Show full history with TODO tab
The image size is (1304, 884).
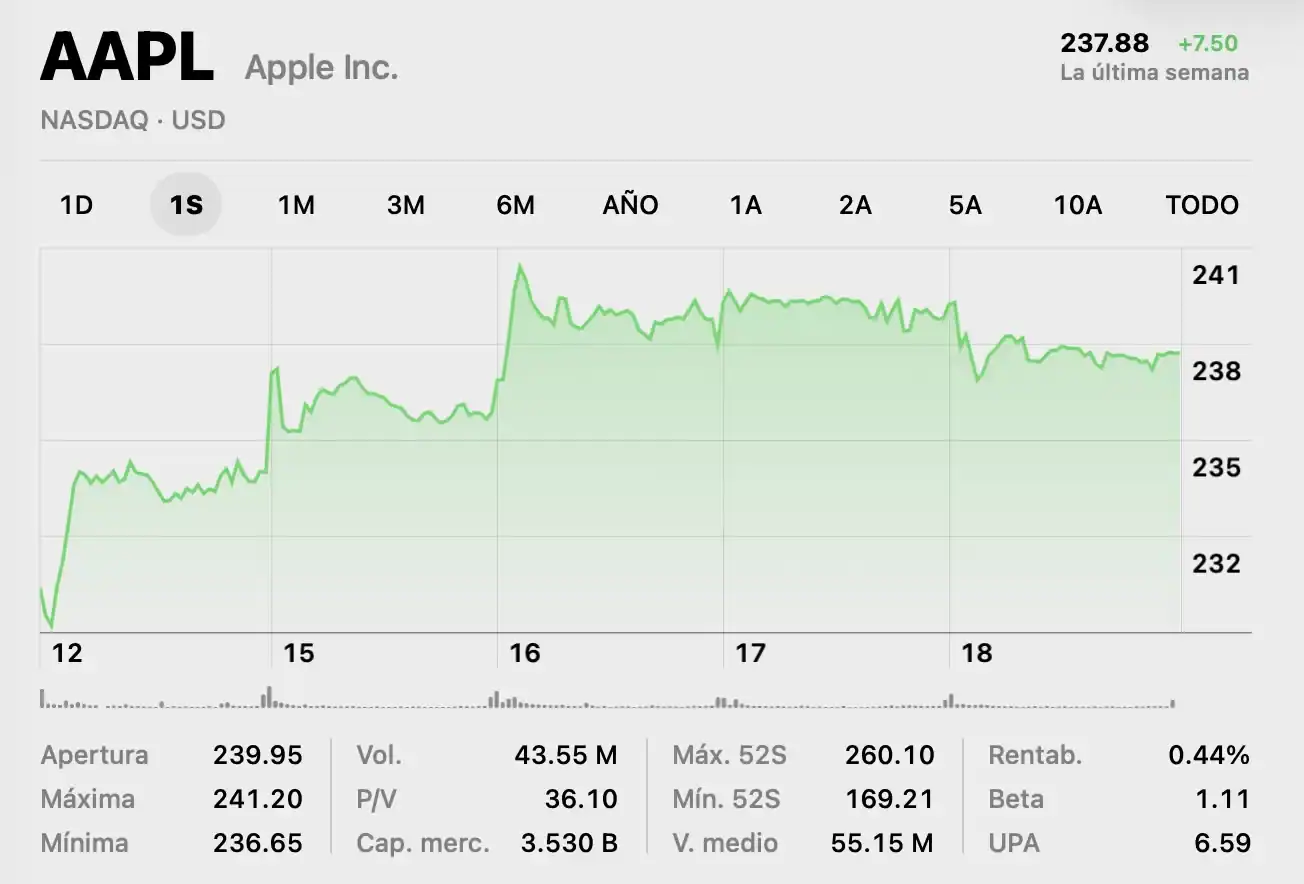tap(1202, 205)
